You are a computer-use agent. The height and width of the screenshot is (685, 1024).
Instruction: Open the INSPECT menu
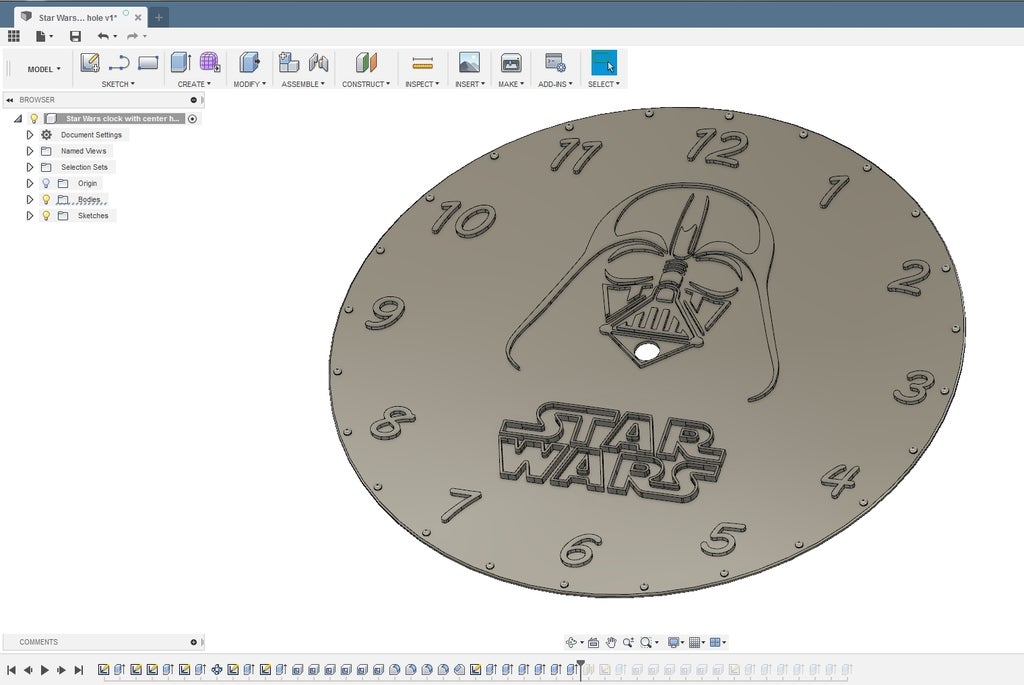422,84
